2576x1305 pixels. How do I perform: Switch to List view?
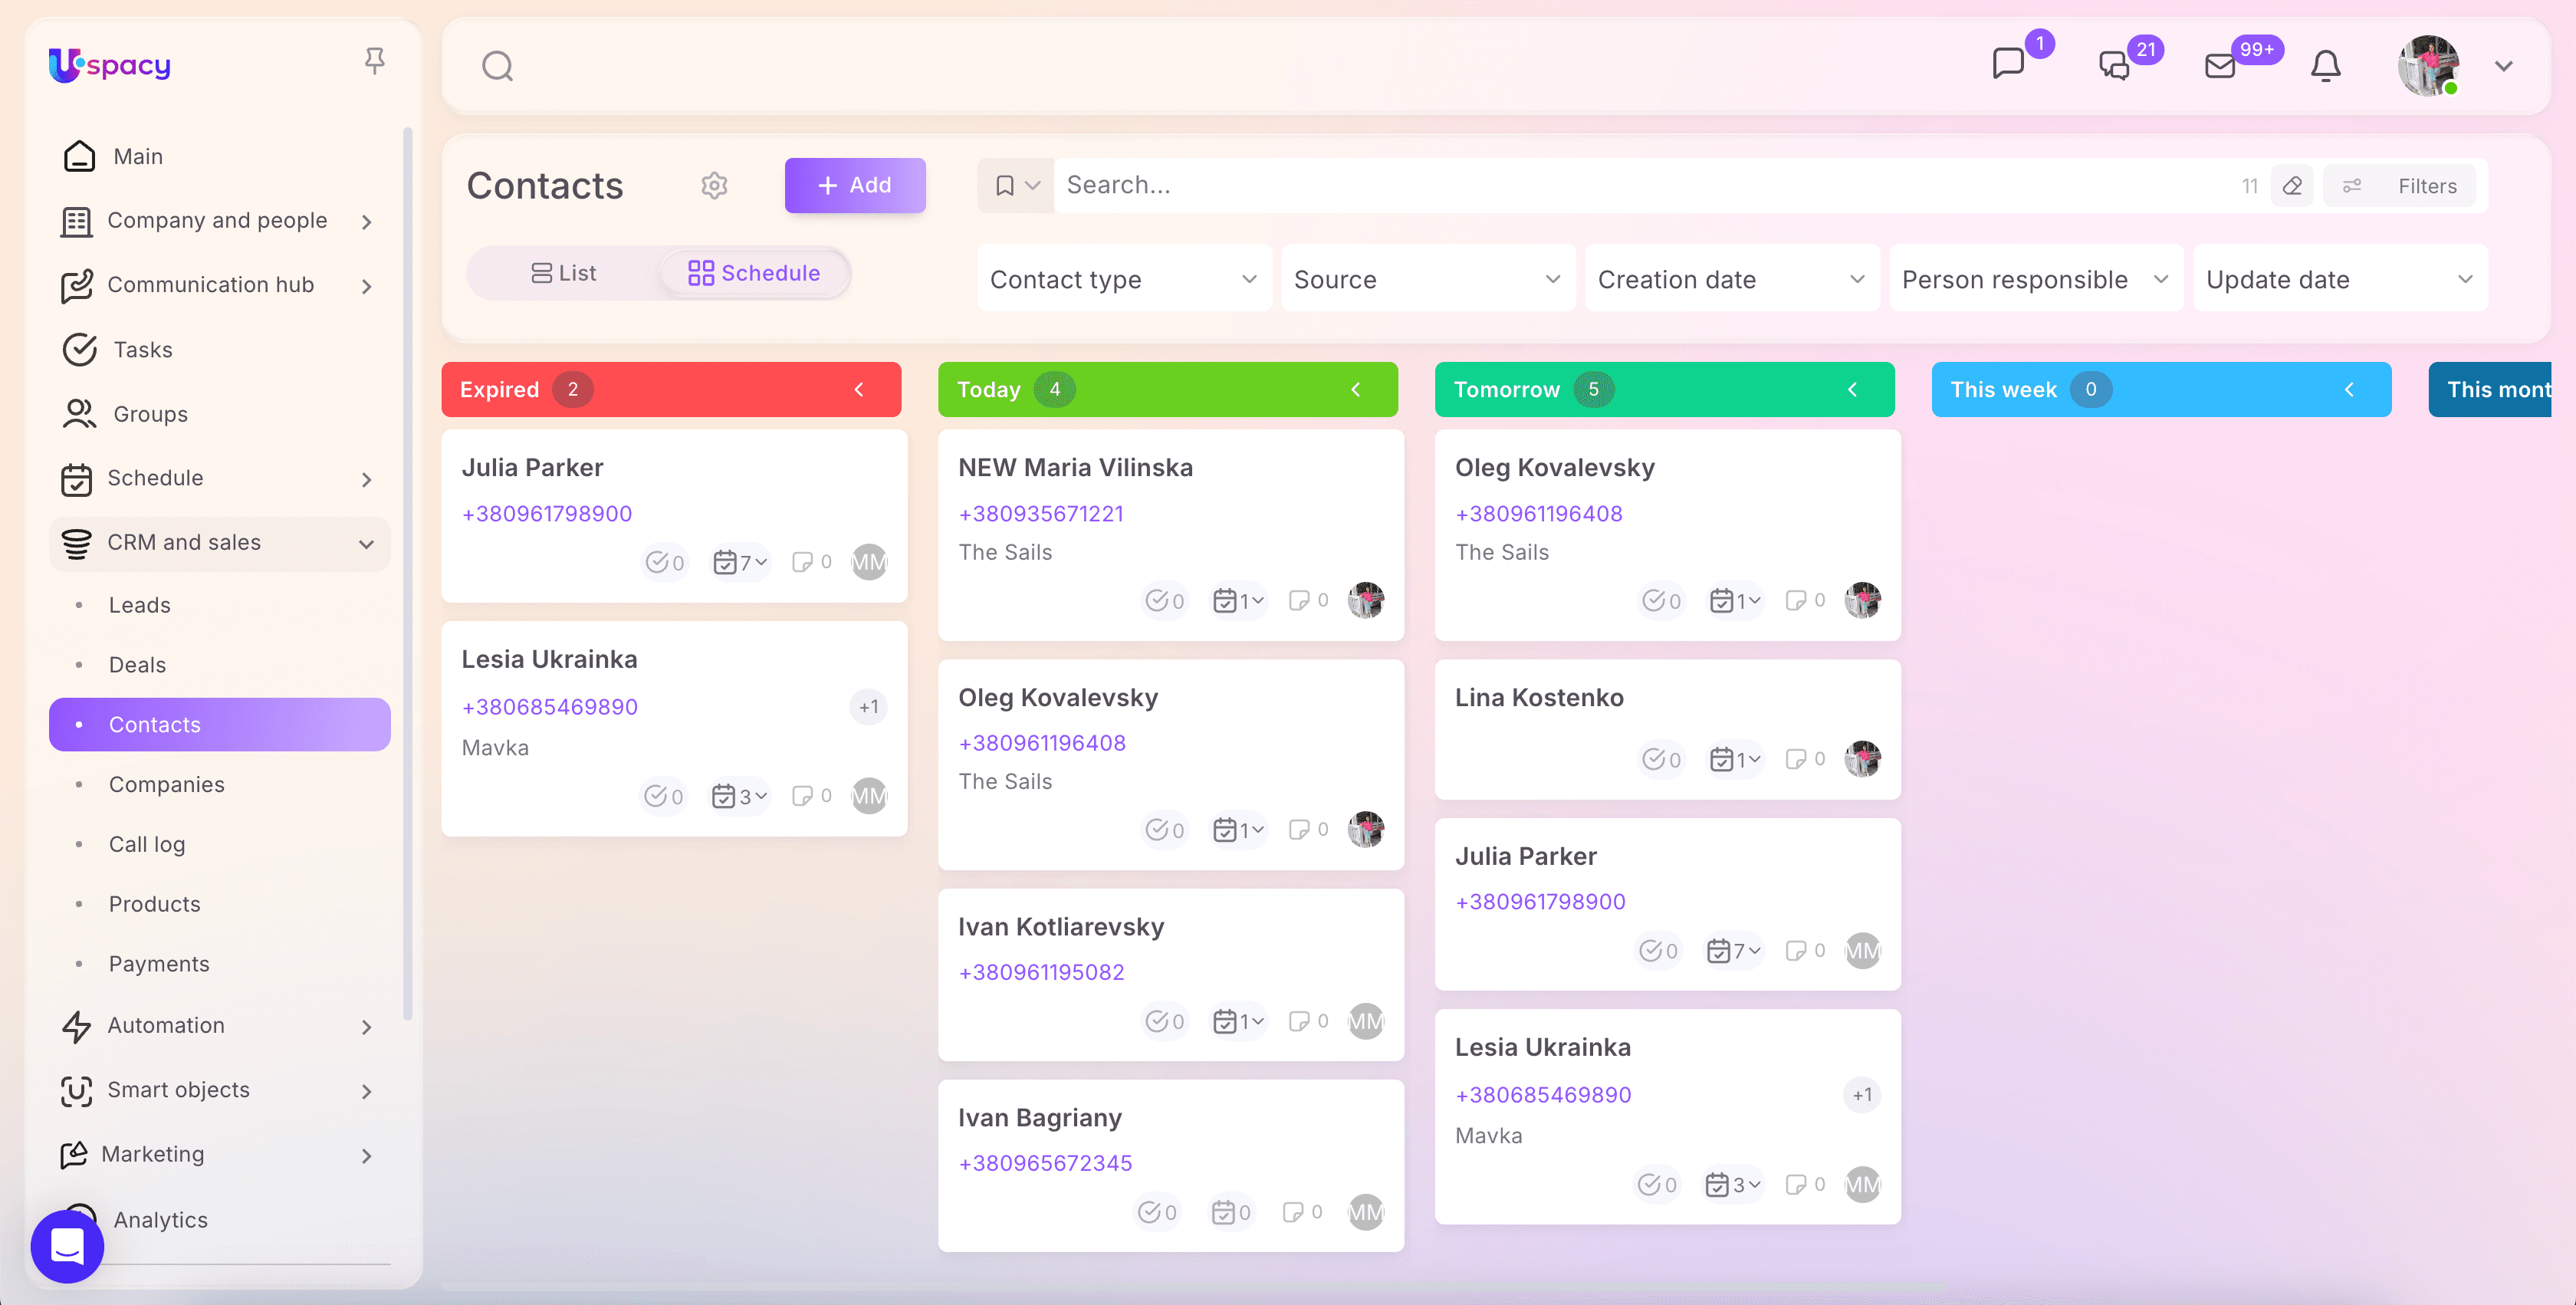(563, 273)
